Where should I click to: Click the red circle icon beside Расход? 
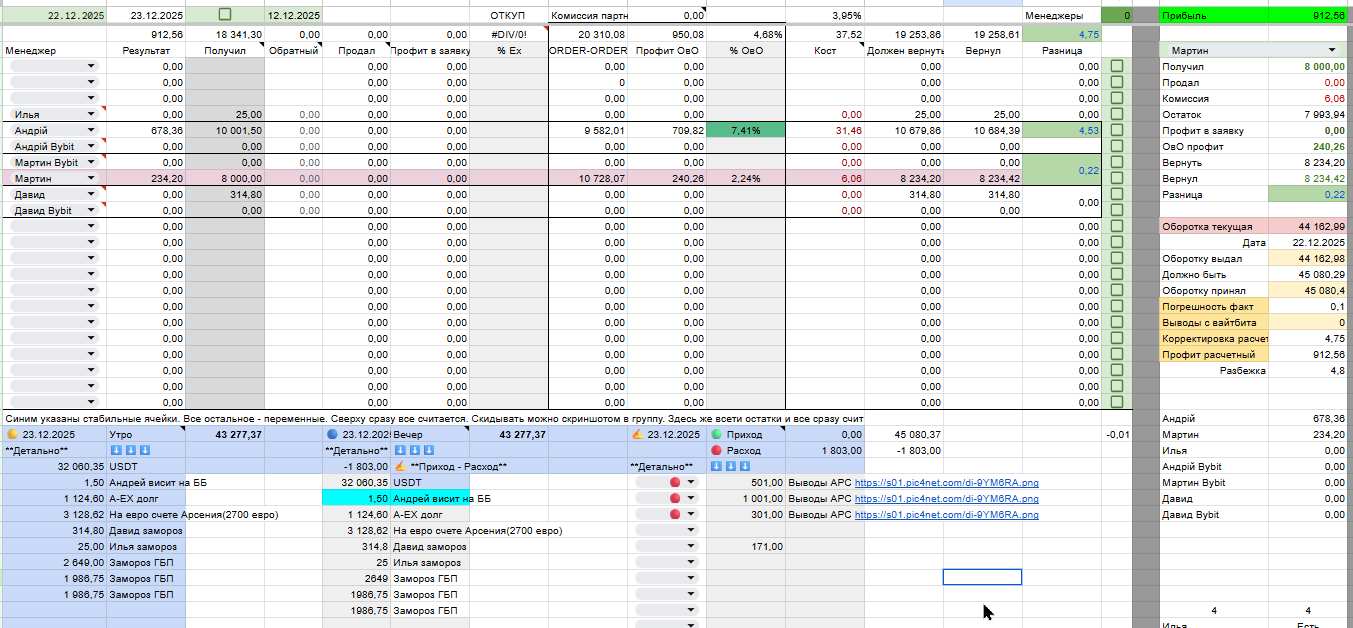[716, 451]
